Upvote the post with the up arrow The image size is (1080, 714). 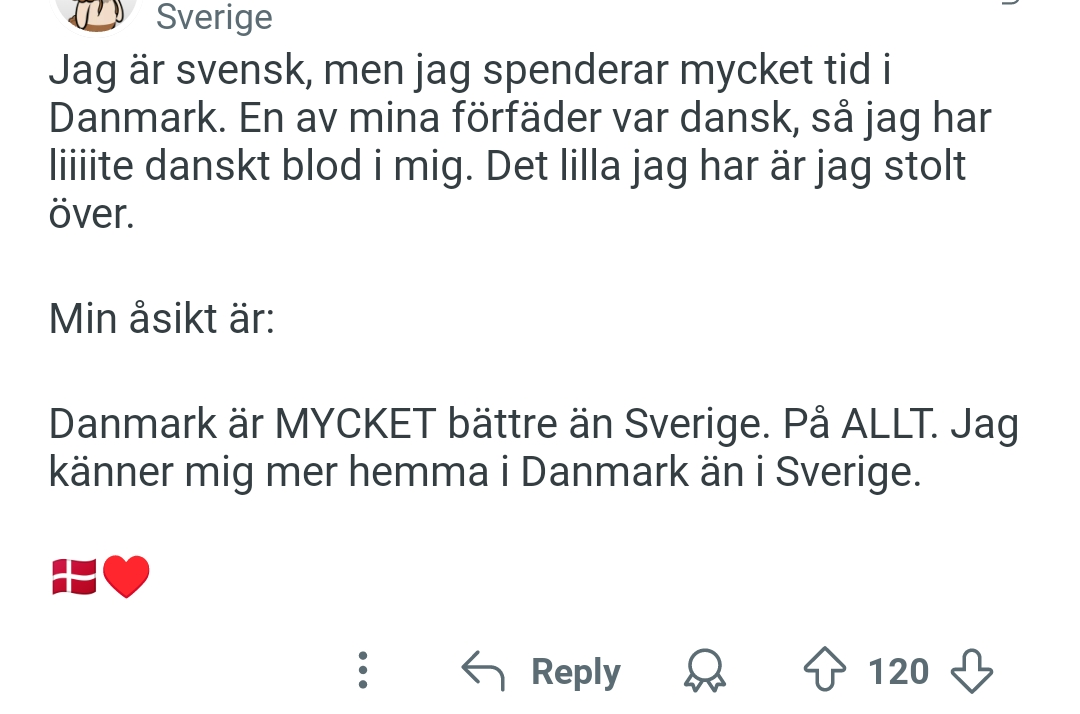[x=824, y=671]
